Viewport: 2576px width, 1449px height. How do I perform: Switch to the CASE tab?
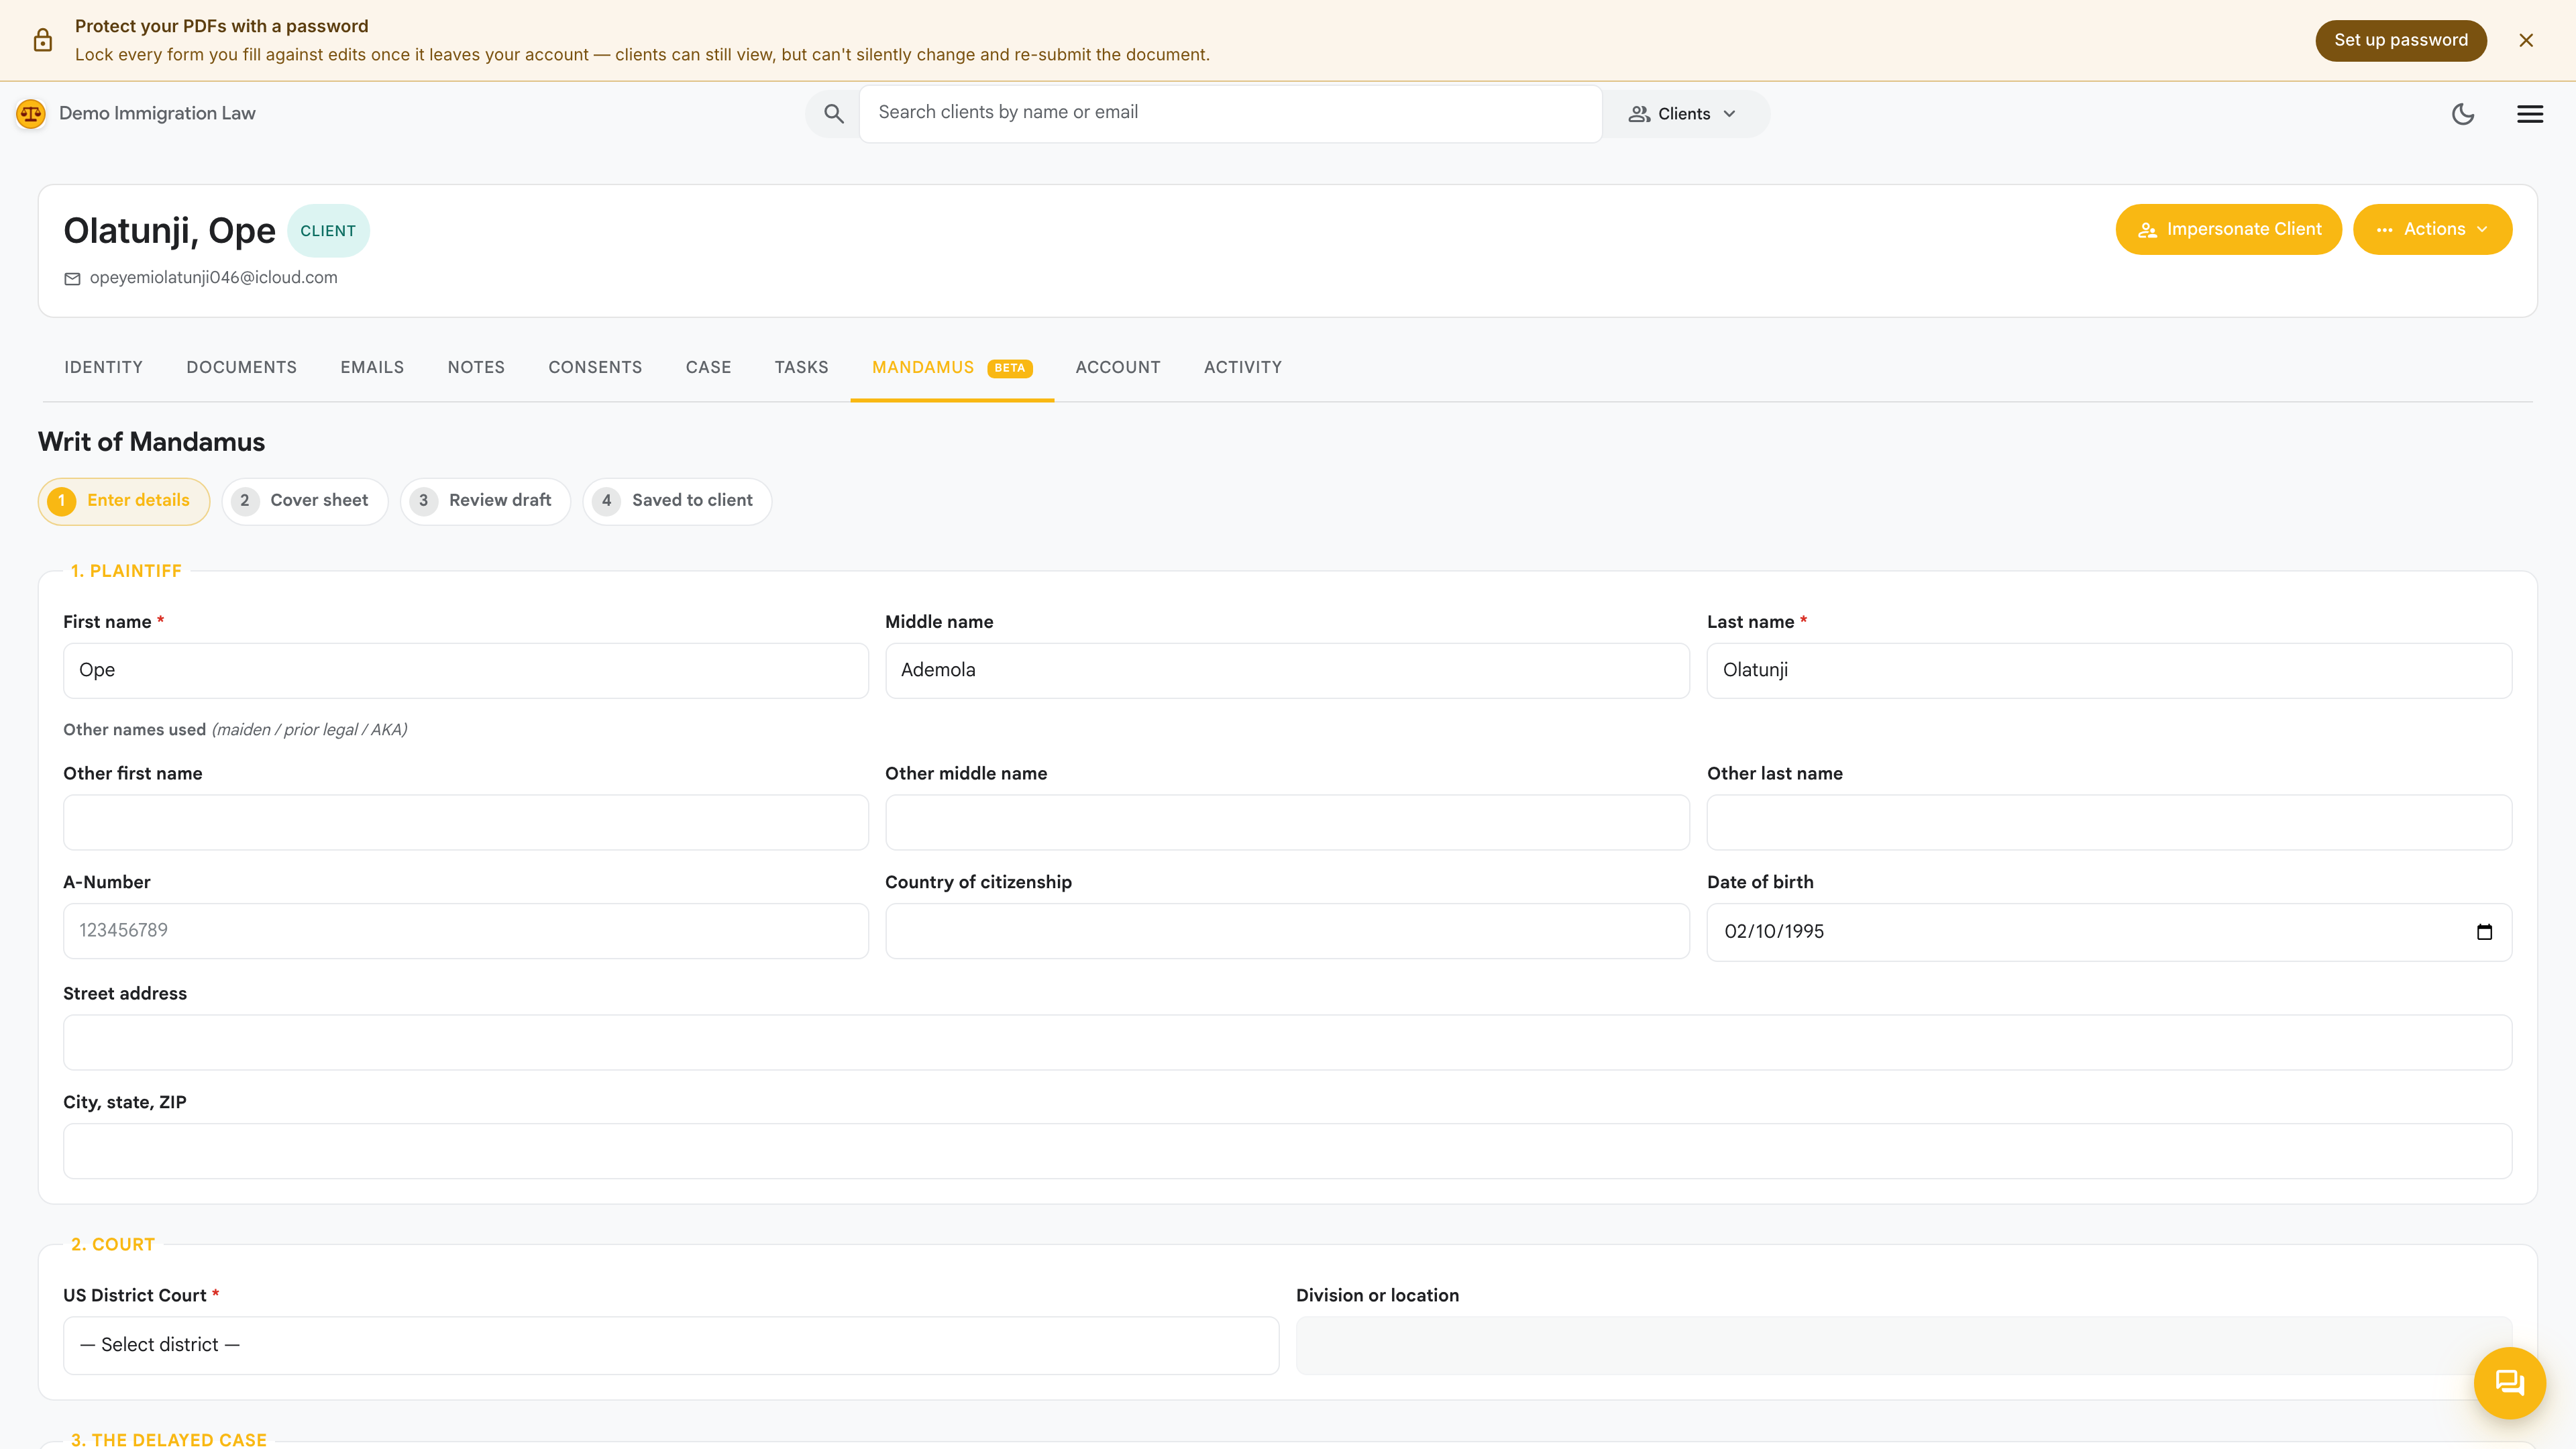(708, 367)
